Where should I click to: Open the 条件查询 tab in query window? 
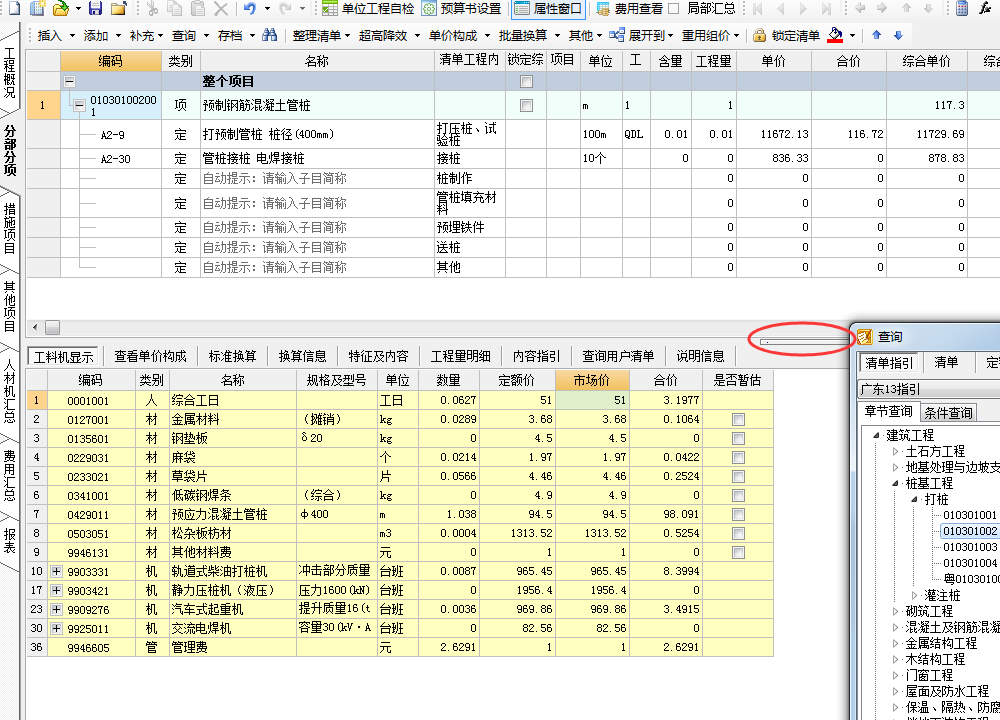pyautogui.click(x=948, y=413)
